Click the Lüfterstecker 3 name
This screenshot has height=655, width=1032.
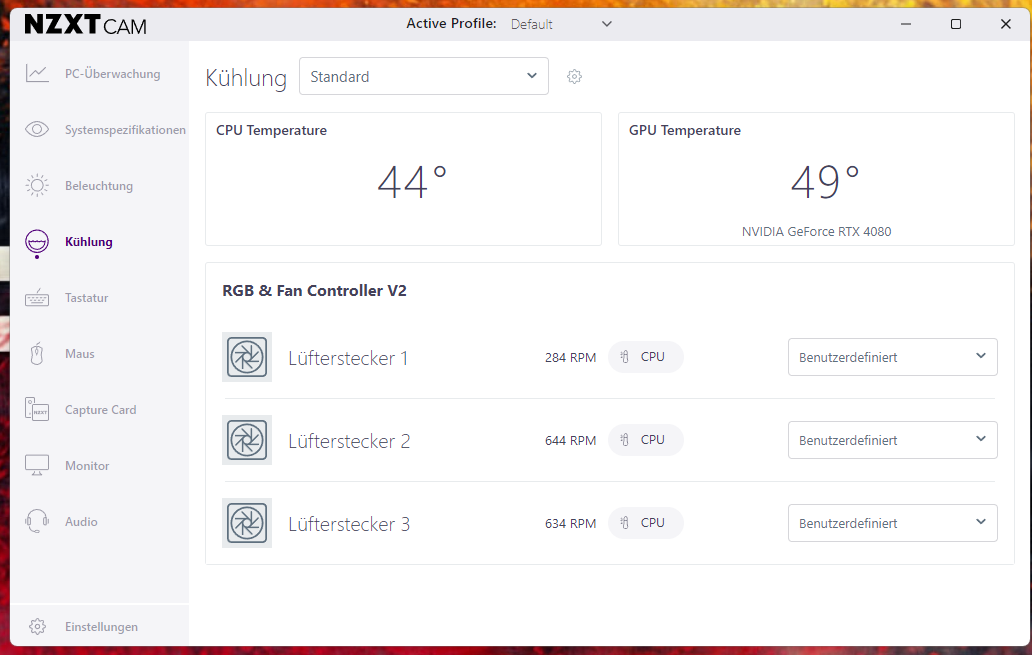349,524
